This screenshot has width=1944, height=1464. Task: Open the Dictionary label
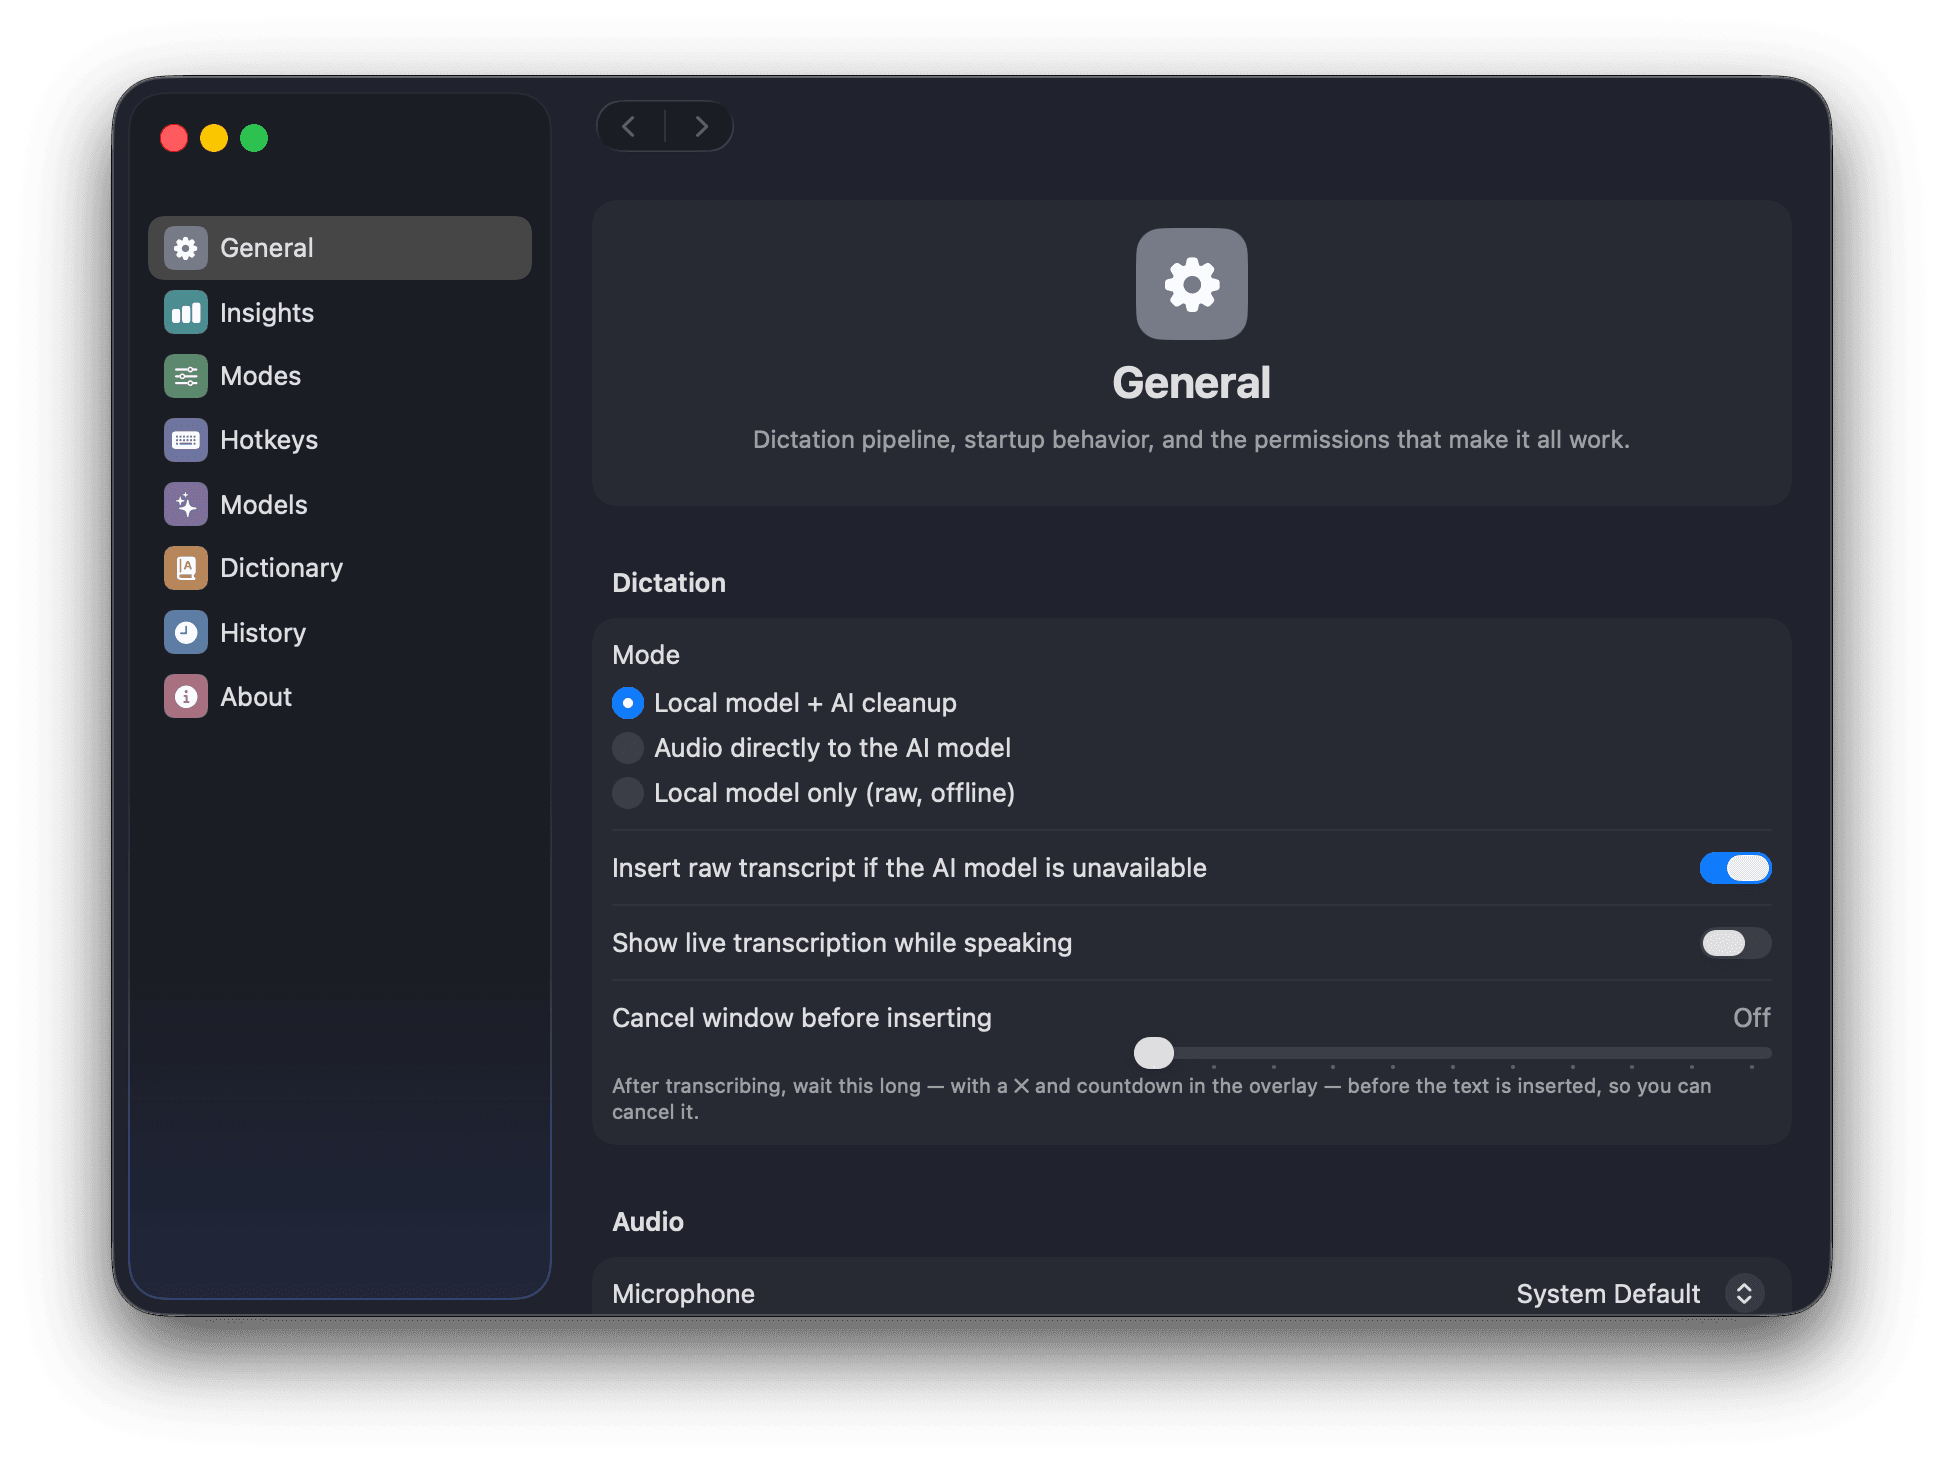click(x=281, y=568)
